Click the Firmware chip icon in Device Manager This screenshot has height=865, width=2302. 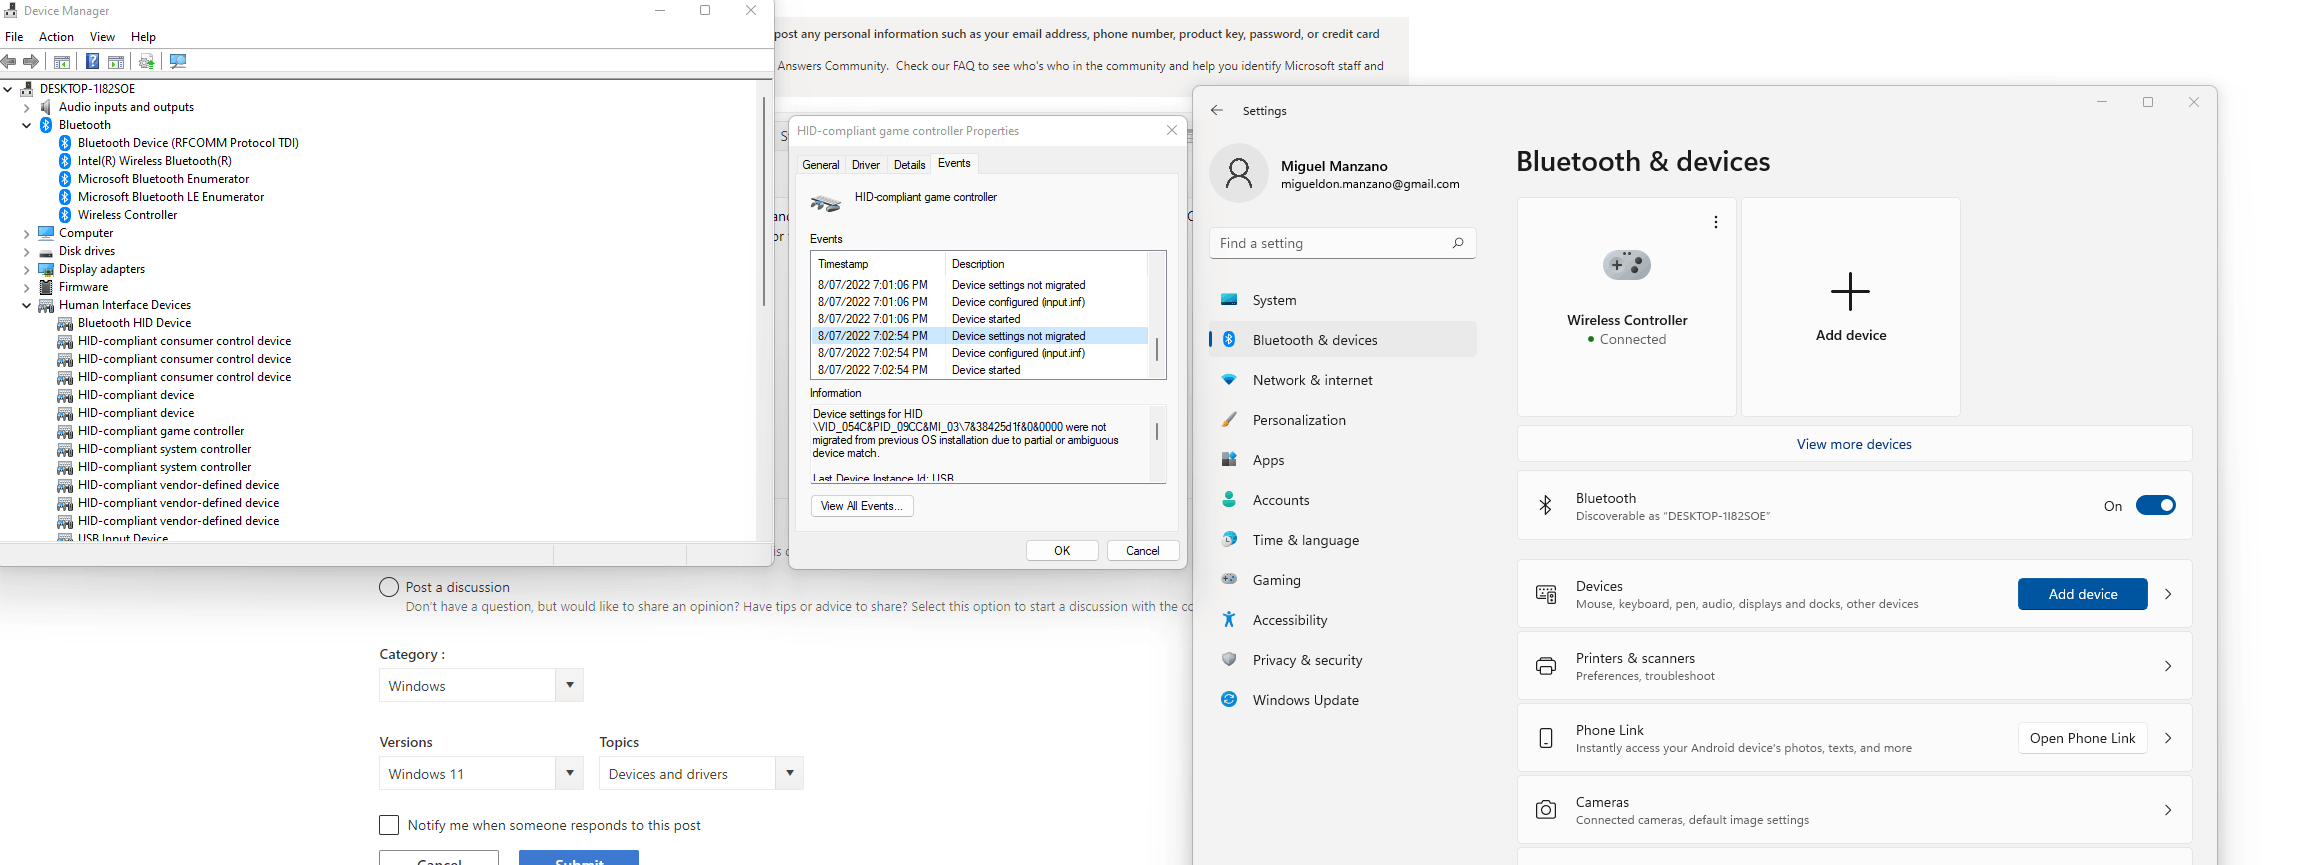click(46, 287)
